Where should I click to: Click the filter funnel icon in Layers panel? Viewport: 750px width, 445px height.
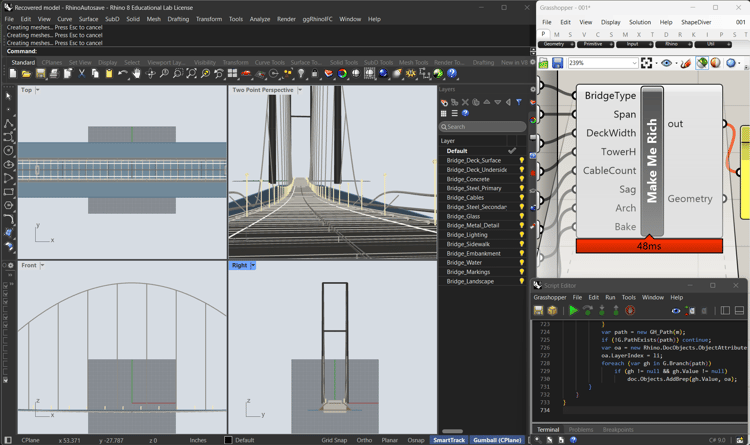[518, 102]
